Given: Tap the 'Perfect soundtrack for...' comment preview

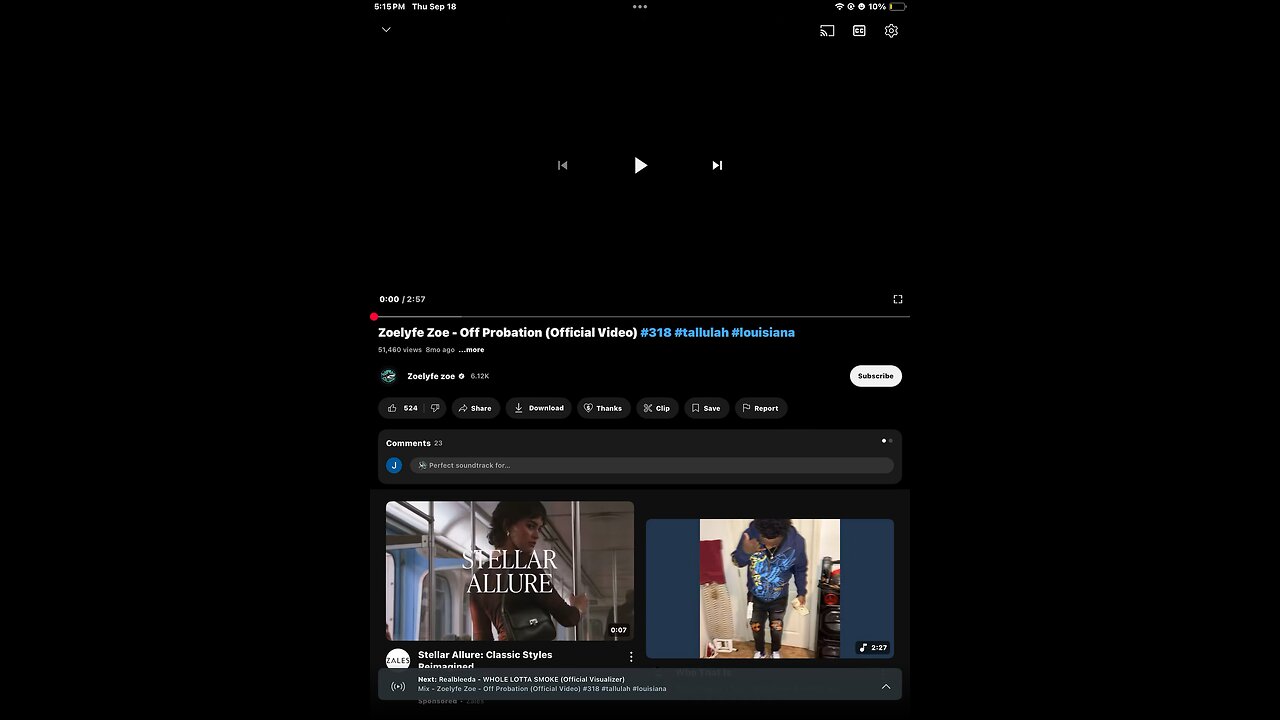Looking at the screenshot, I should pos(651,465).
